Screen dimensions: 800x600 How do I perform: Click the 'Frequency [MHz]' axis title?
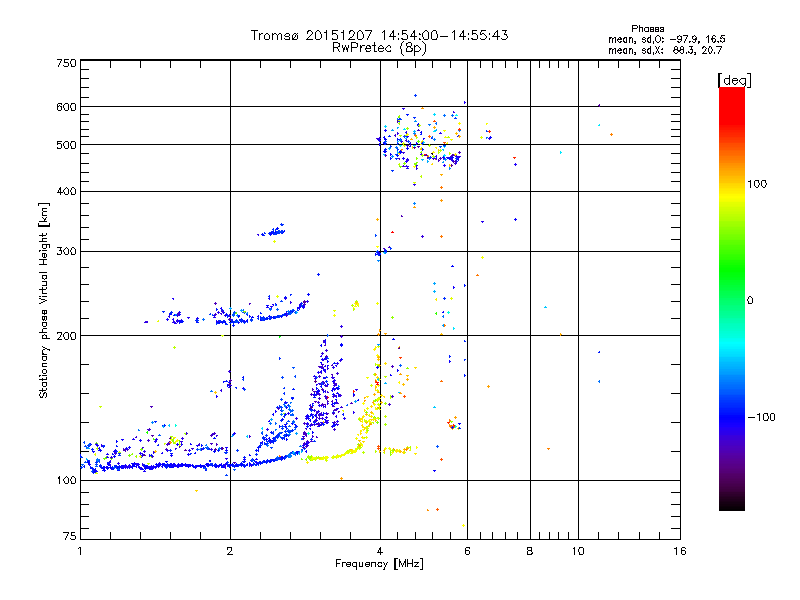click(x=379, y=564)
